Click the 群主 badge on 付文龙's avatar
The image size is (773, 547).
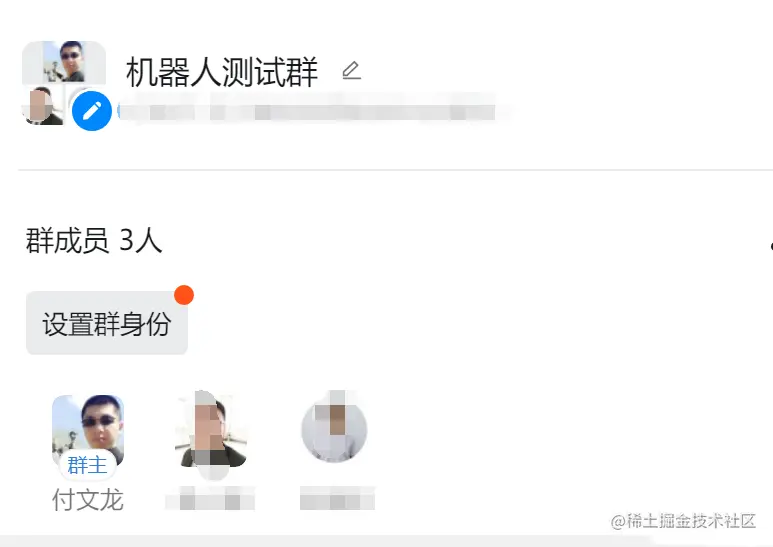(87, 465)
